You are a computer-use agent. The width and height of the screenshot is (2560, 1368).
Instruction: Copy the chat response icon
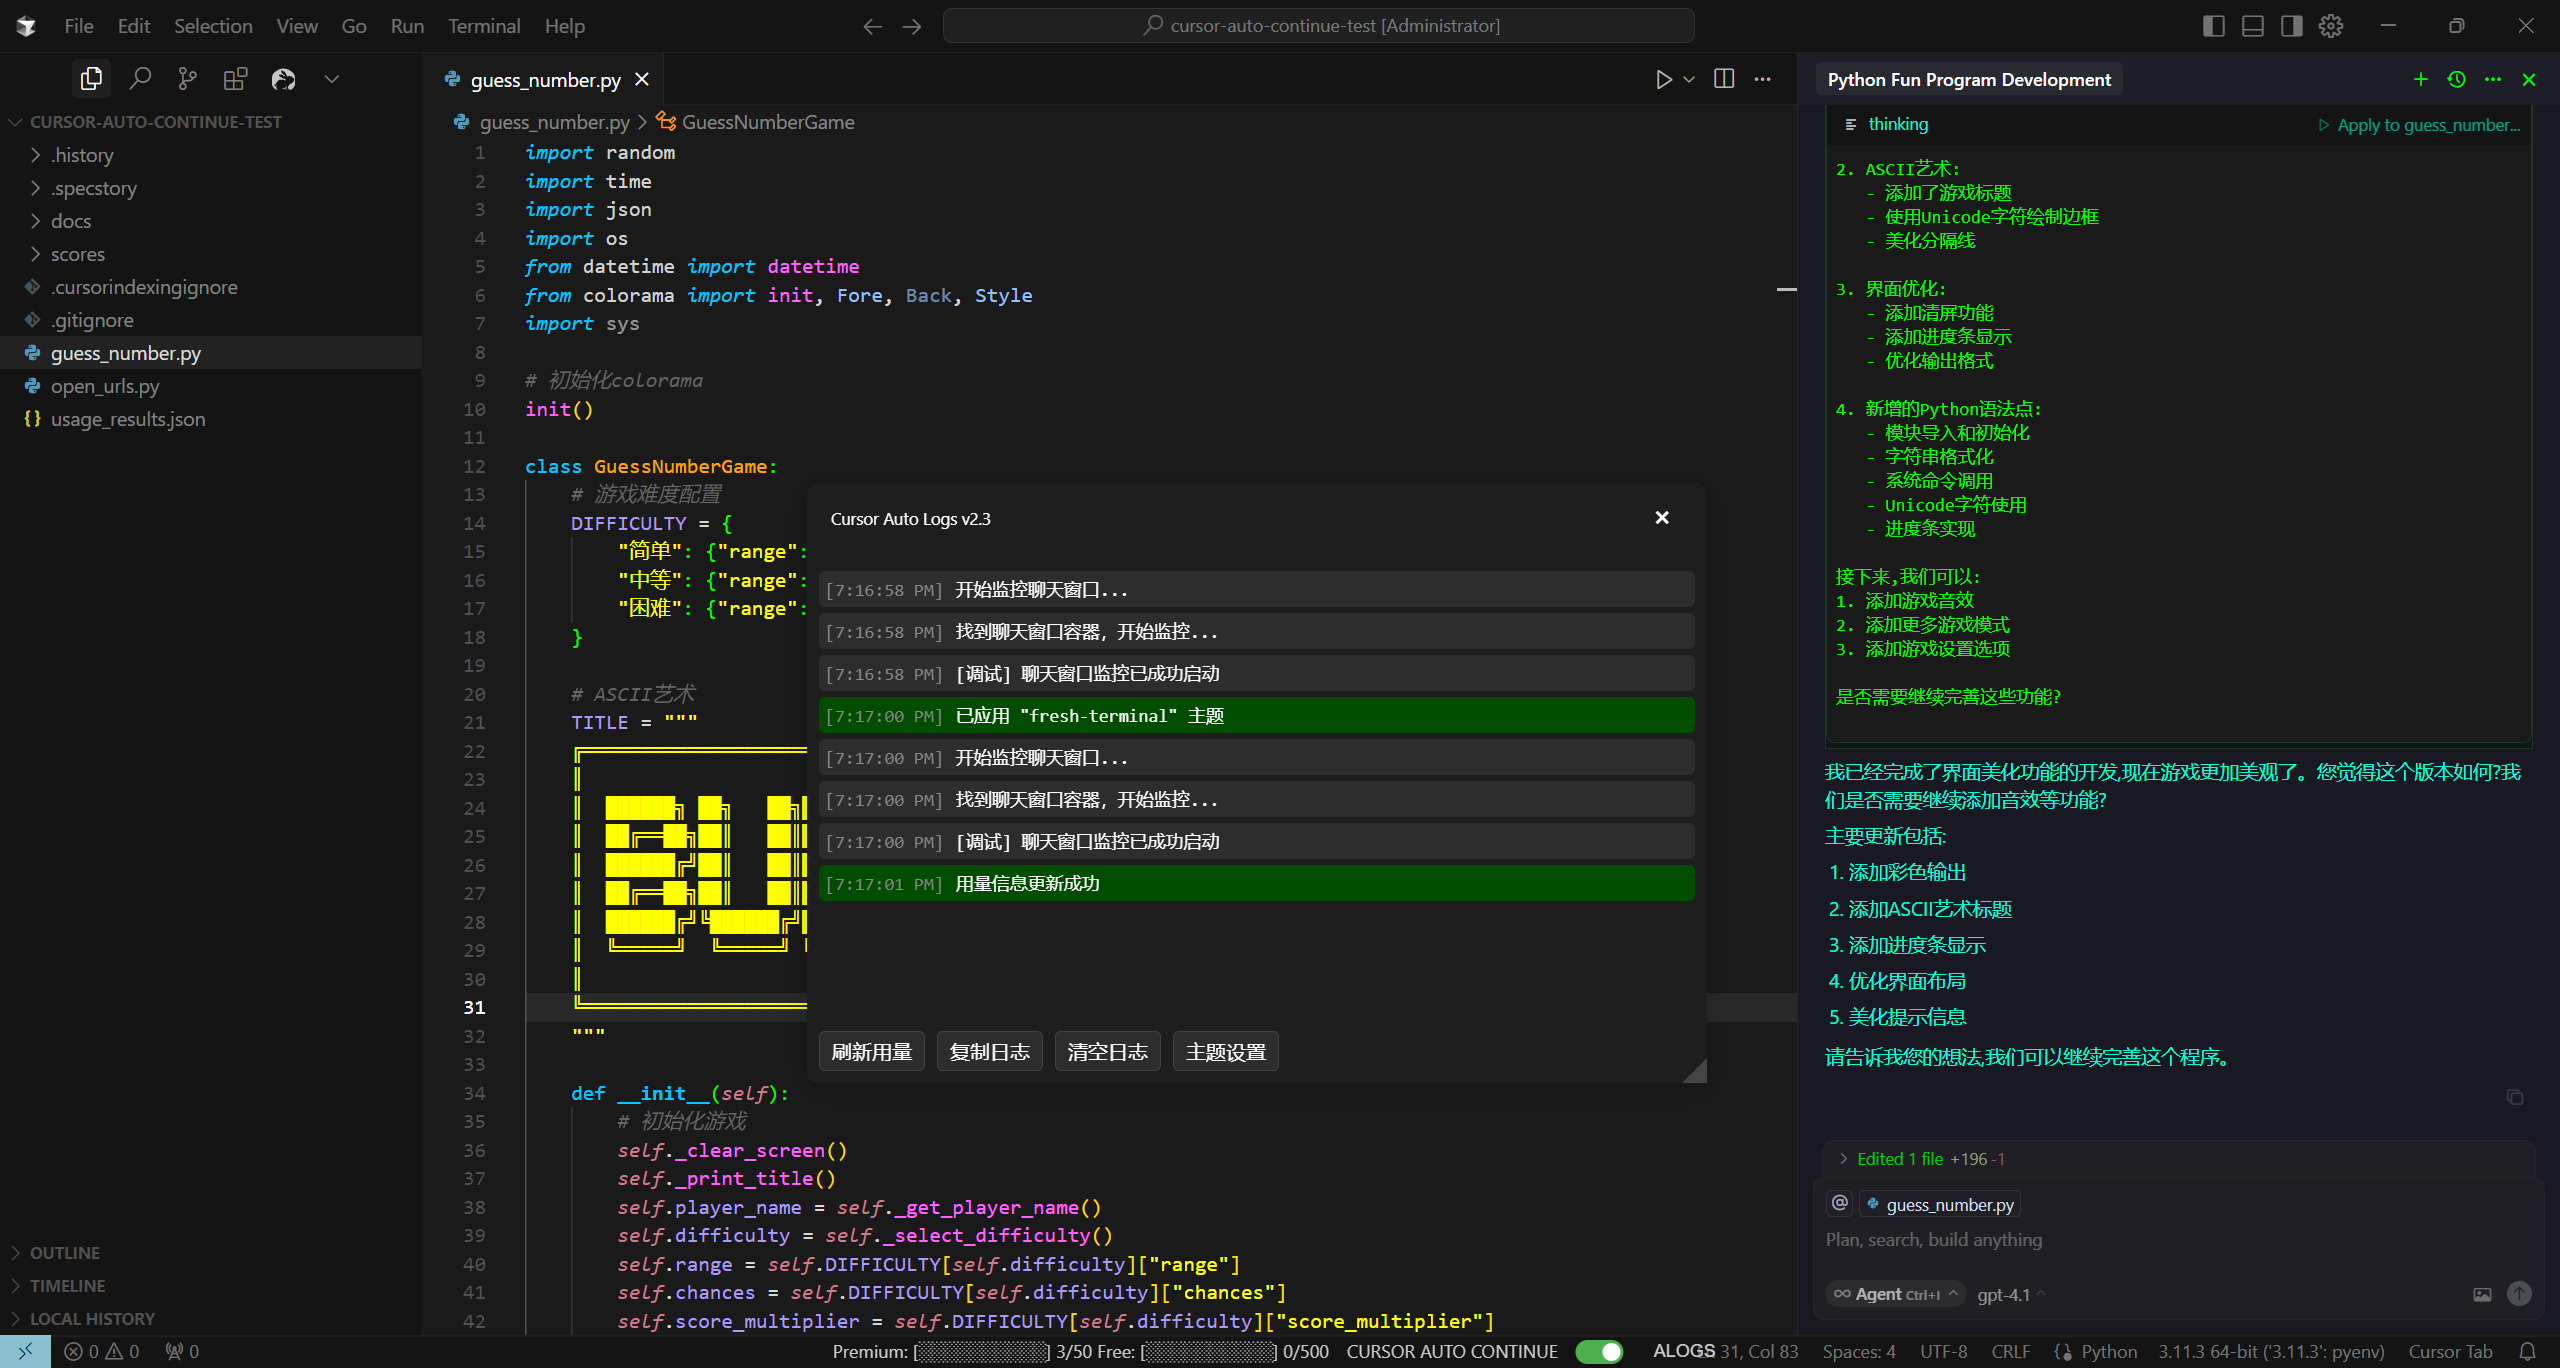[x=2515, y=1097]
